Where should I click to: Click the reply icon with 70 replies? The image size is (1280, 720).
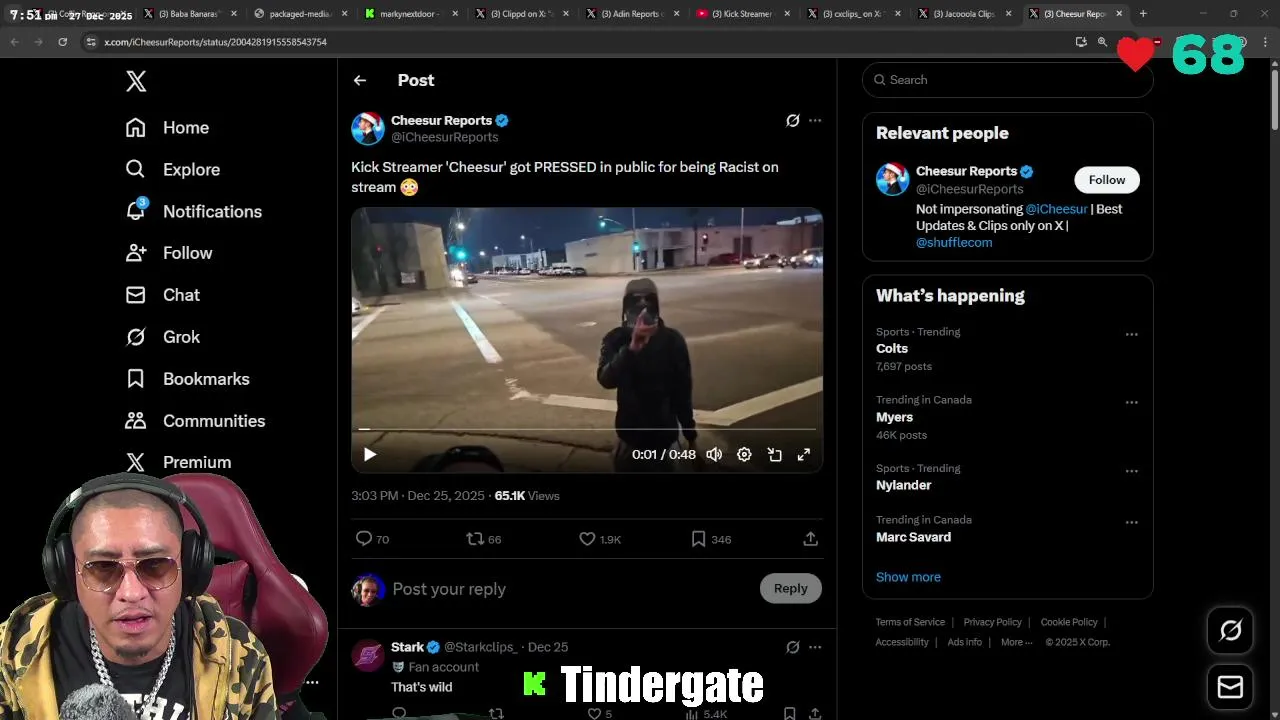(364, 539)
